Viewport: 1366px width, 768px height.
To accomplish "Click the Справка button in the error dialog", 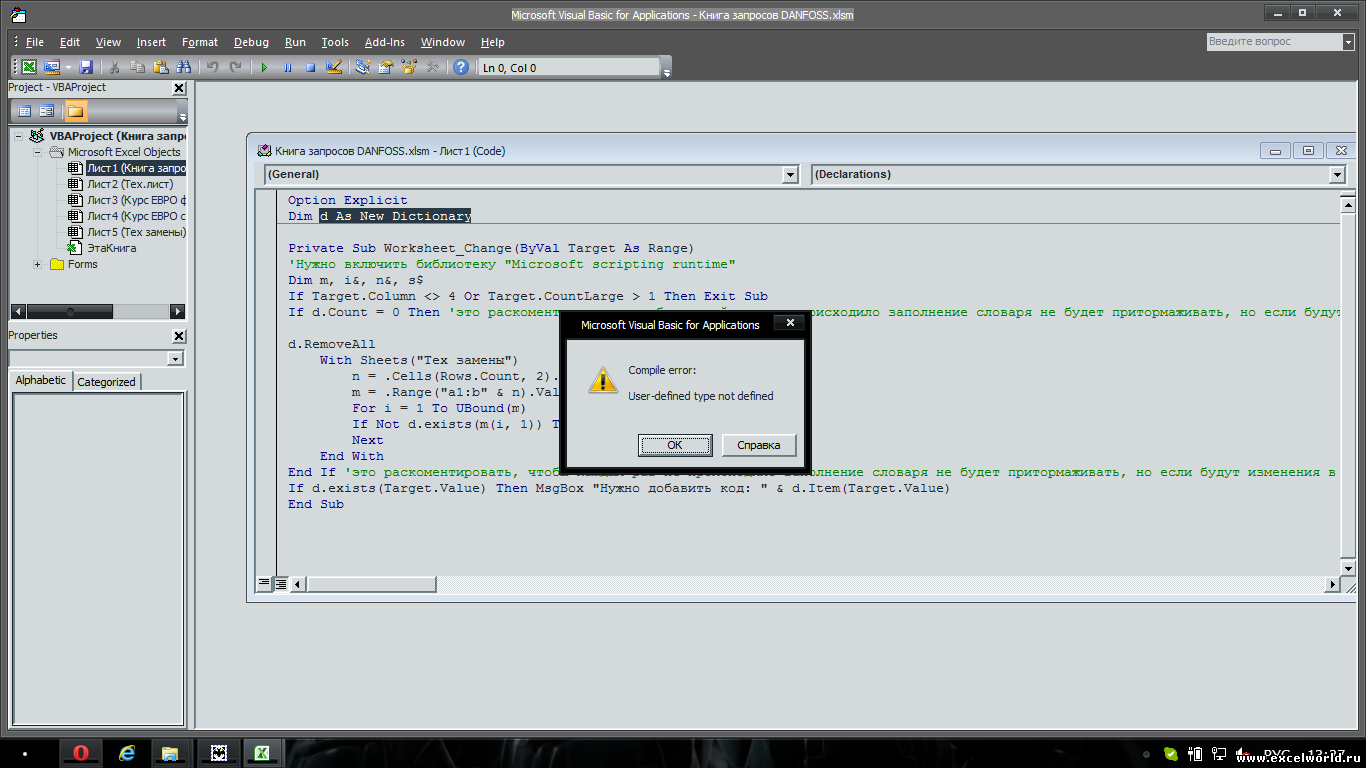I will coord(758,445).
